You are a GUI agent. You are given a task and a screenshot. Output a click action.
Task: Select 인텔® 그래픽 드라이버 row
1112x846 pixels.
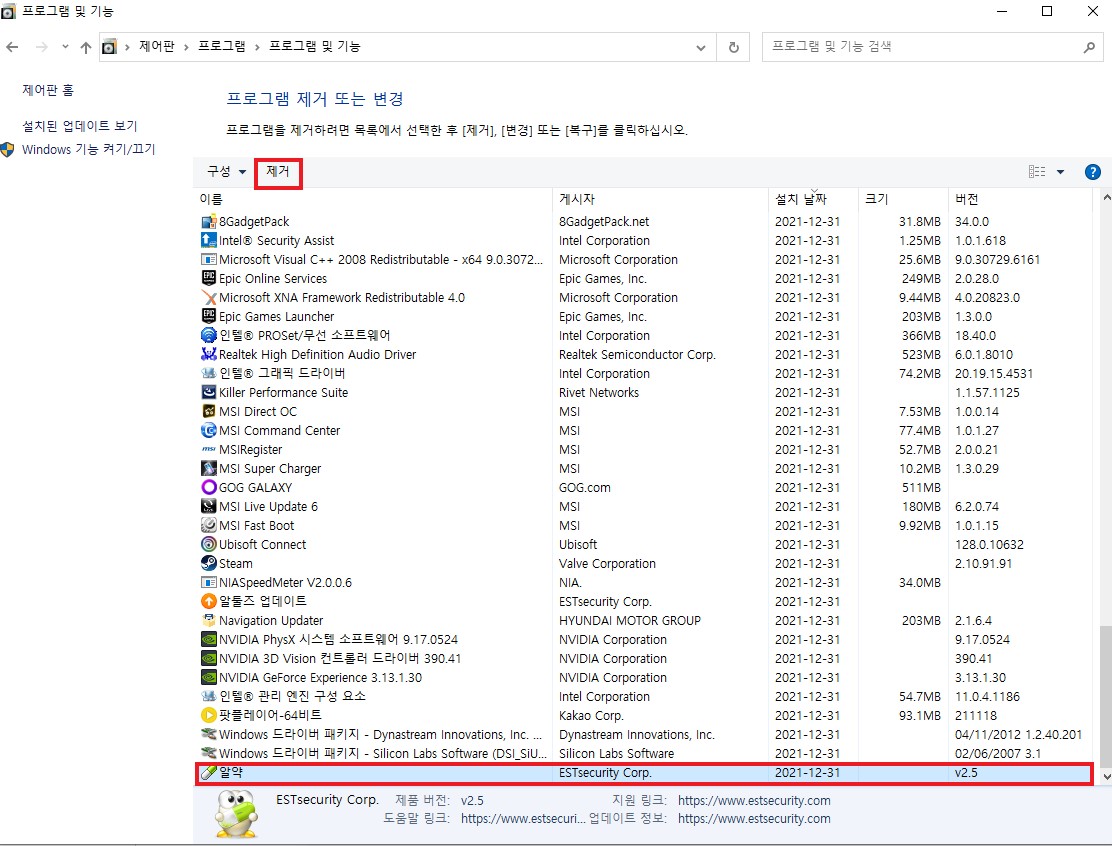(x=643, y=374)
